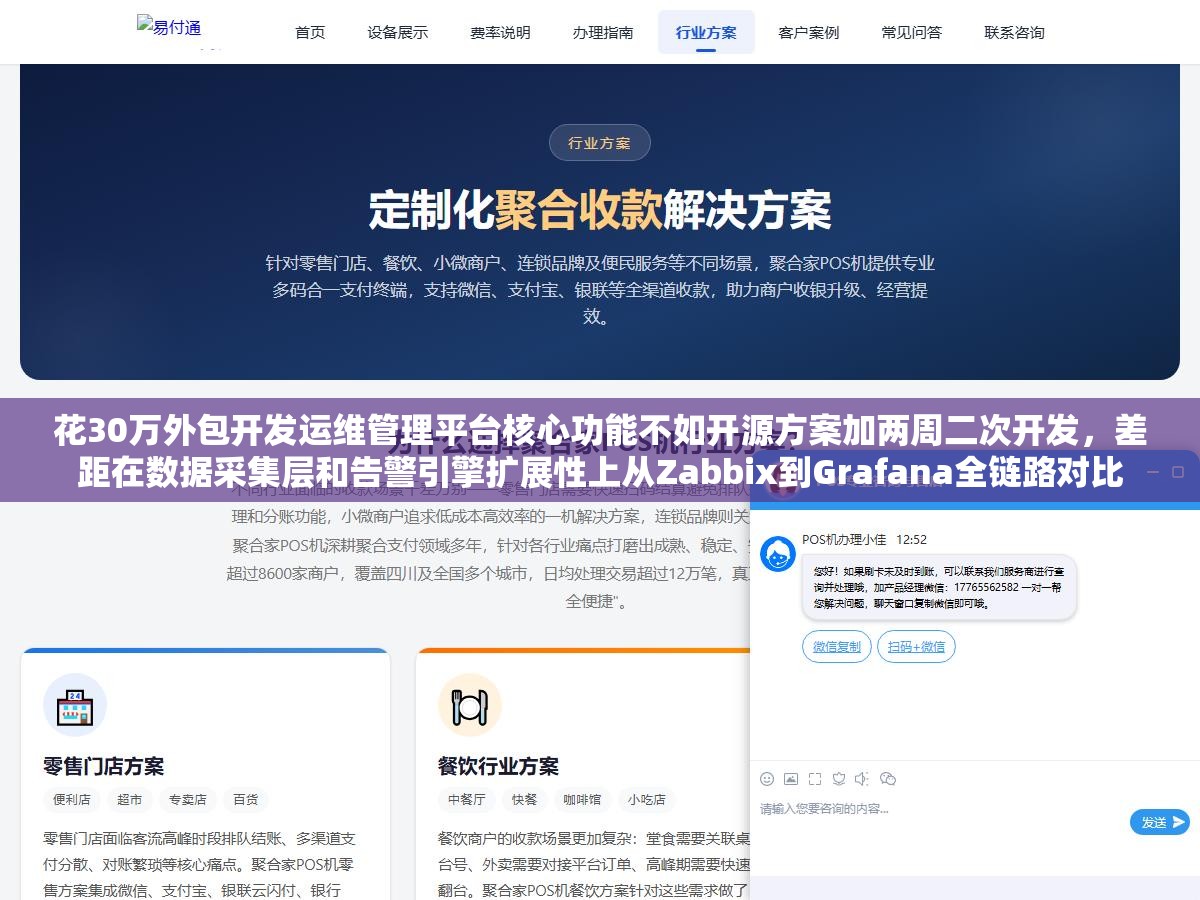
Task: Click the 专卖店 tag
Action: coord(188,800)
